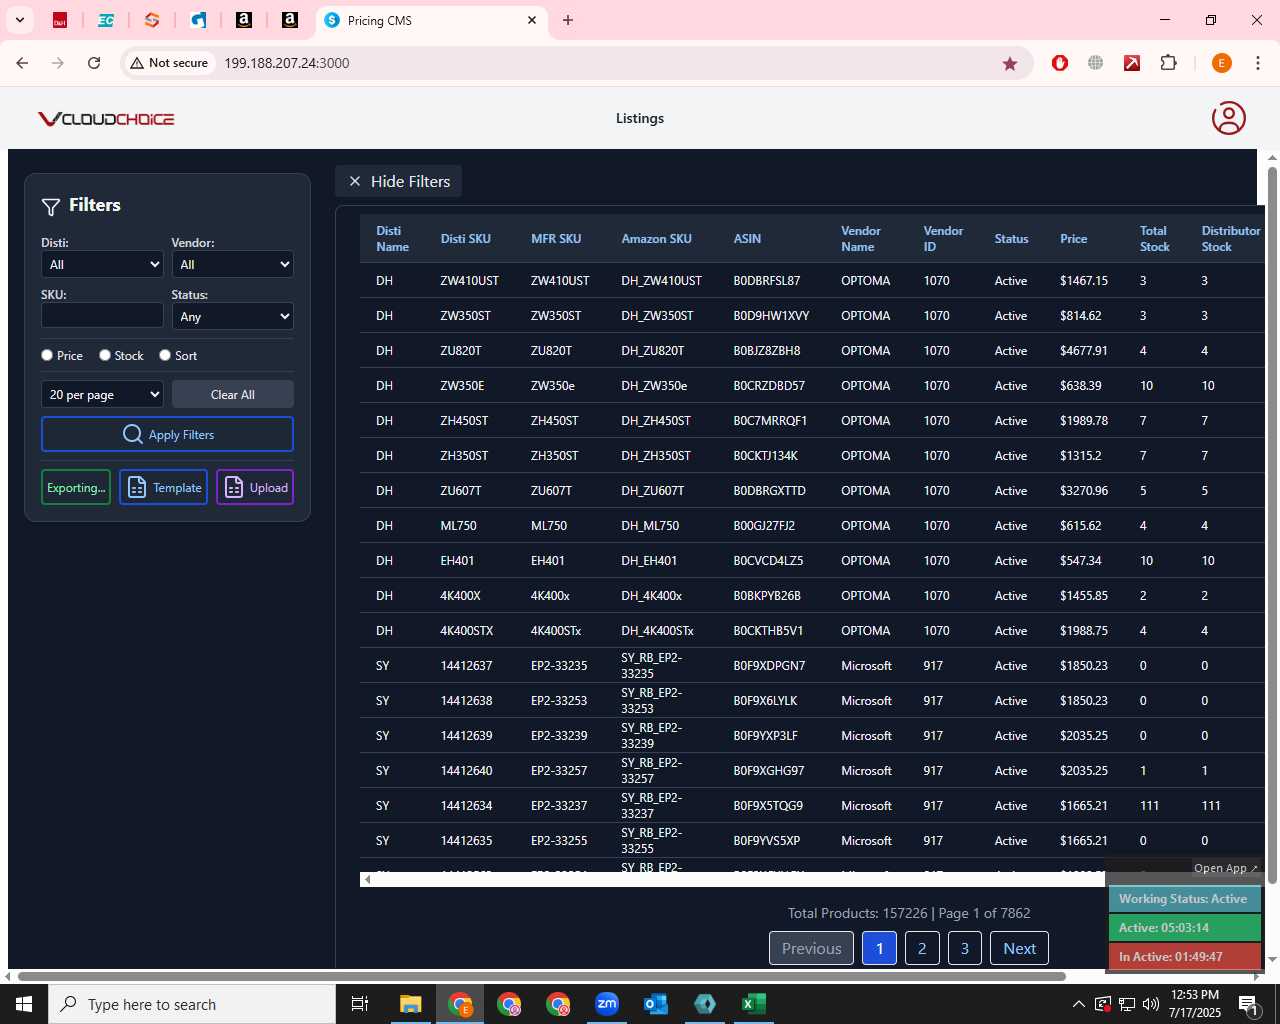Click the table's horizontal scrollbar left arrow
The height and width of the screenshot is (1024, 1280).
pyautogui.click(x=368, y=879)
